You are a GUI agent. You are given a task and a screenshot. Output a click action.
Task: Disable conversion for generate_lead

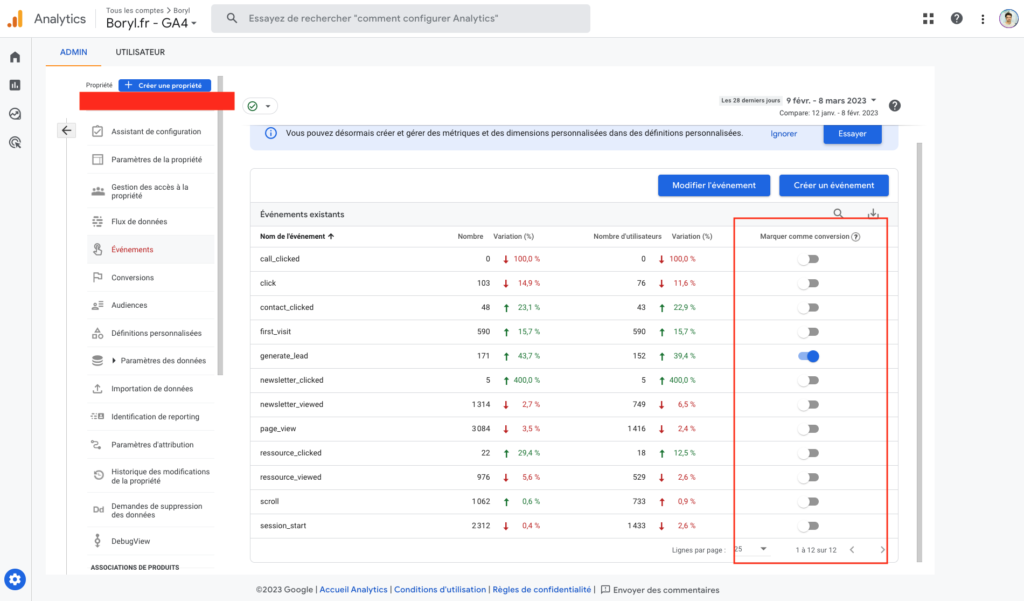[808, 356]
